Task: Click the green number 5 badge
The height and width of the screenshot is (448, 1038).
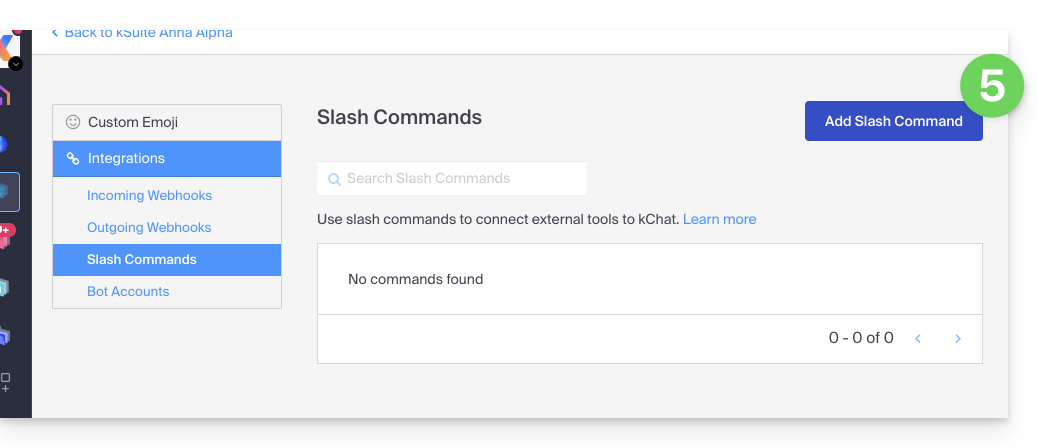Action: click(992, 86)
